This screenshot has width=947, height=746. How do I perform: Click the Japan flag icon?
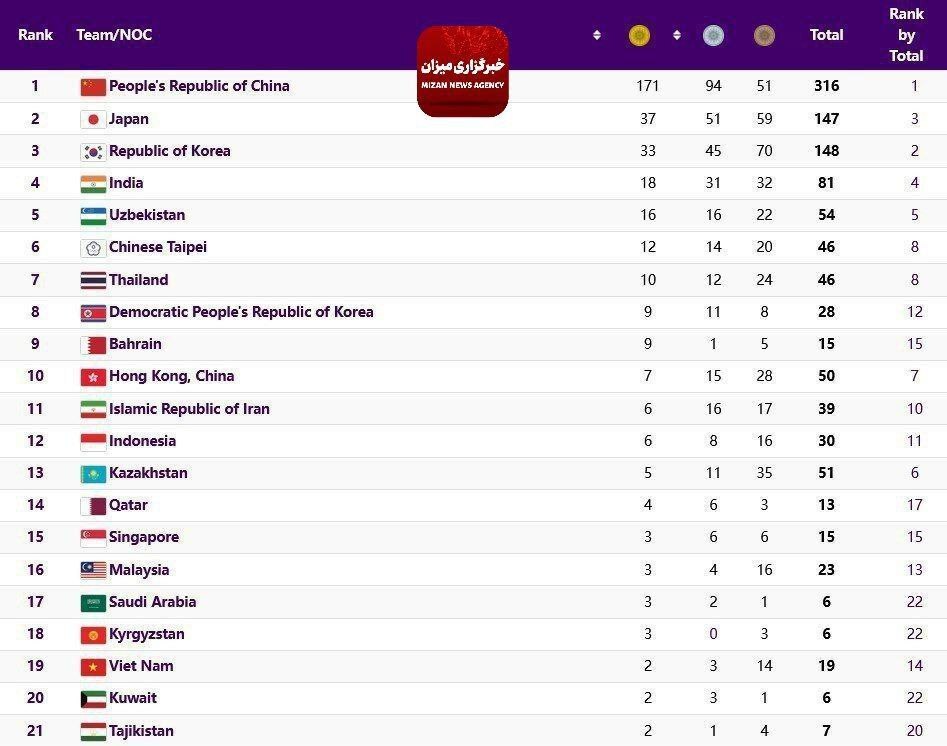(93, 119)
